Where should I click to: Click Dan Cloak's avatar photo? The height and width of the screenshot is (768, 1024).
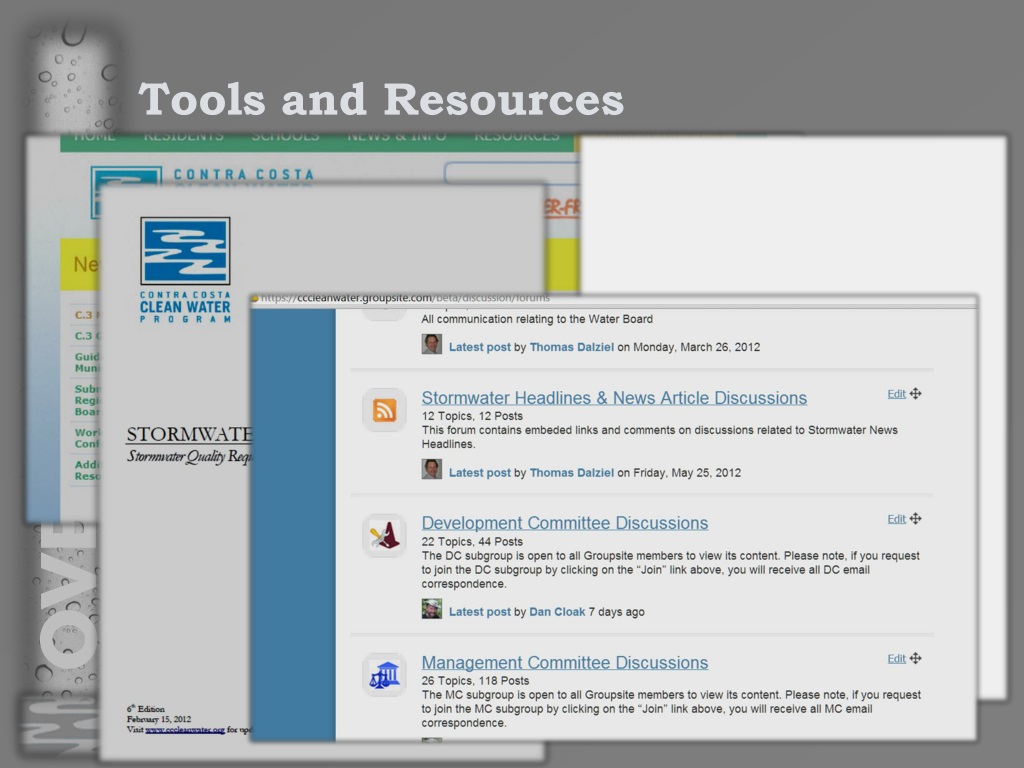(432, 609)
